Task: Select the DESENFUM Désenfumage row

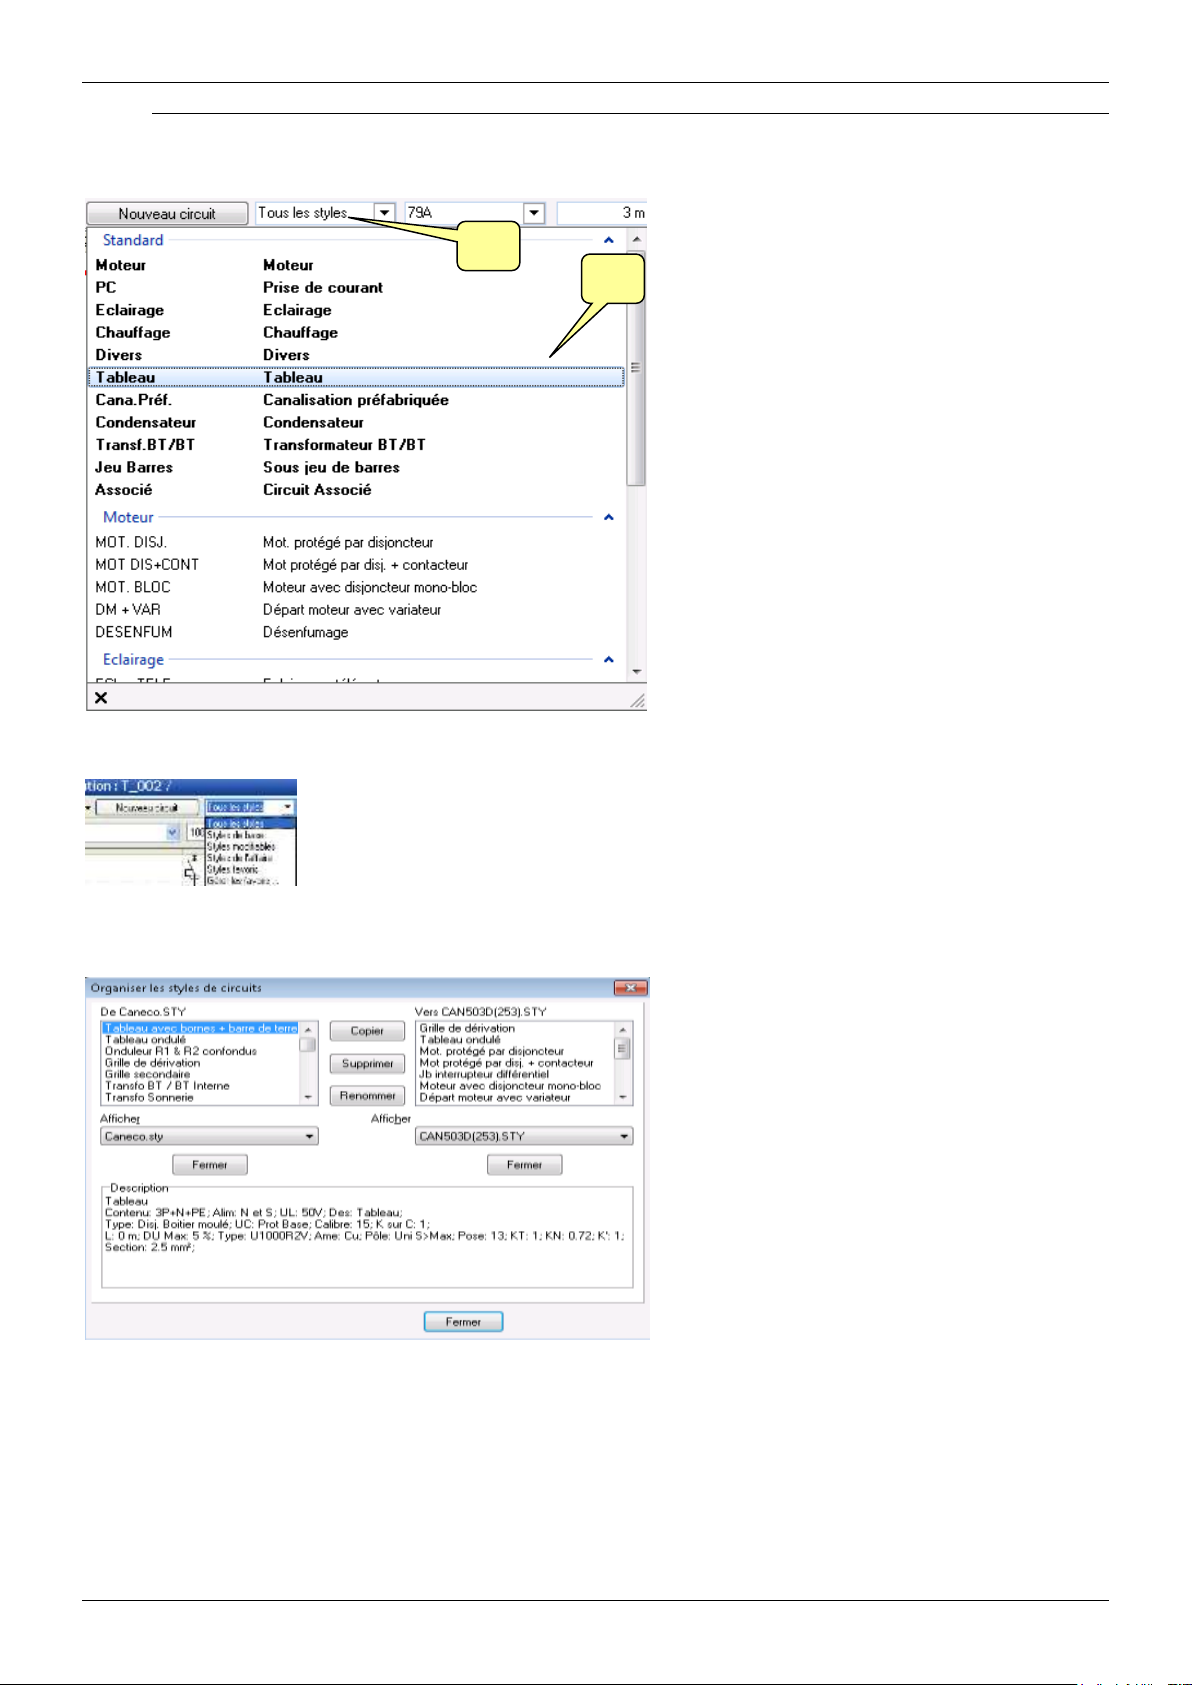Action: (x=357, y=632)
